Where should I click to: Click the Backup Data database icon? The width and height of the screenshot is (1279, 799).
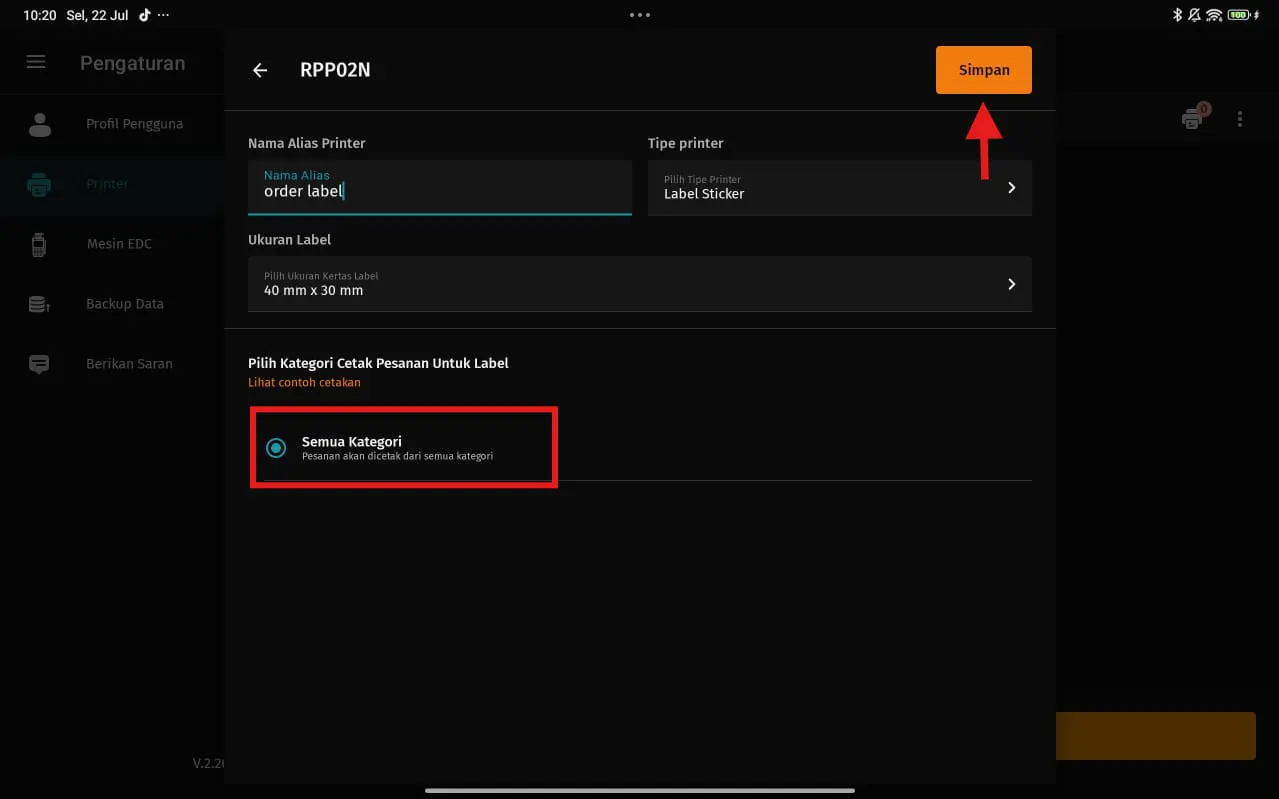(x=39, y=304)
